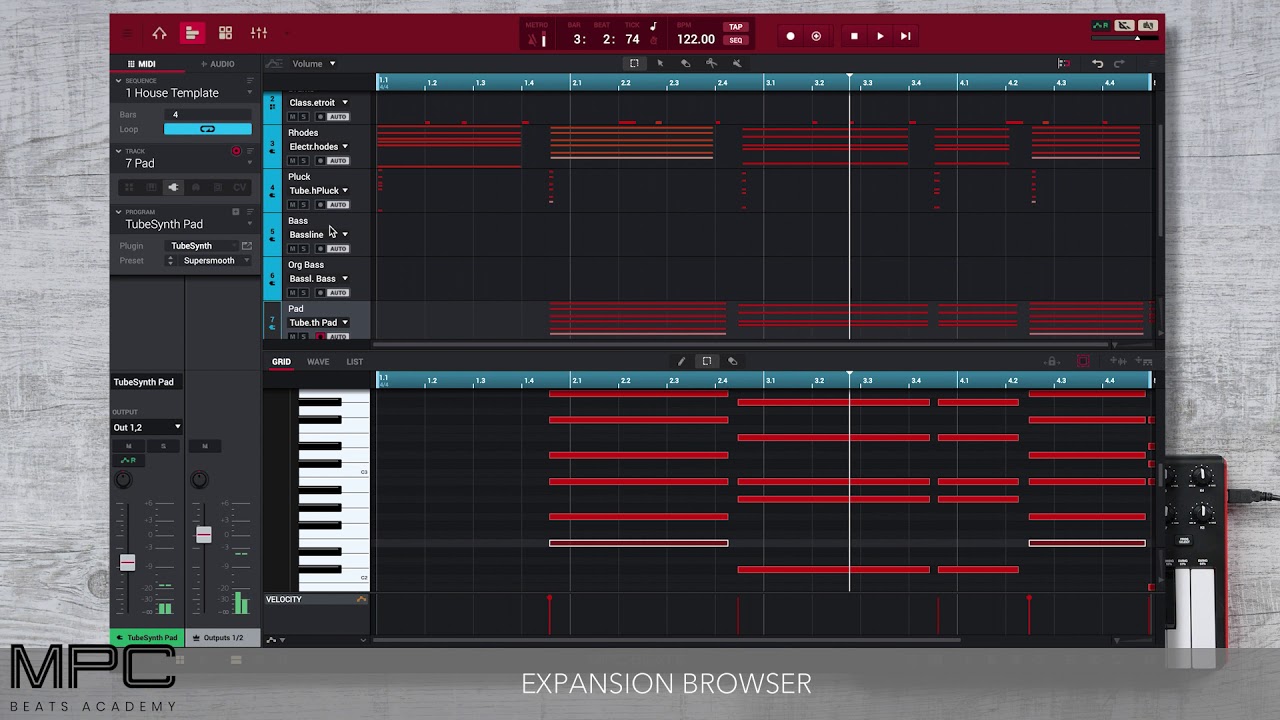The height and width of the screenshot is (720, 1280).
Task: Solo the TubeSynth Pad mixer channel
Action: click(162, 446)
